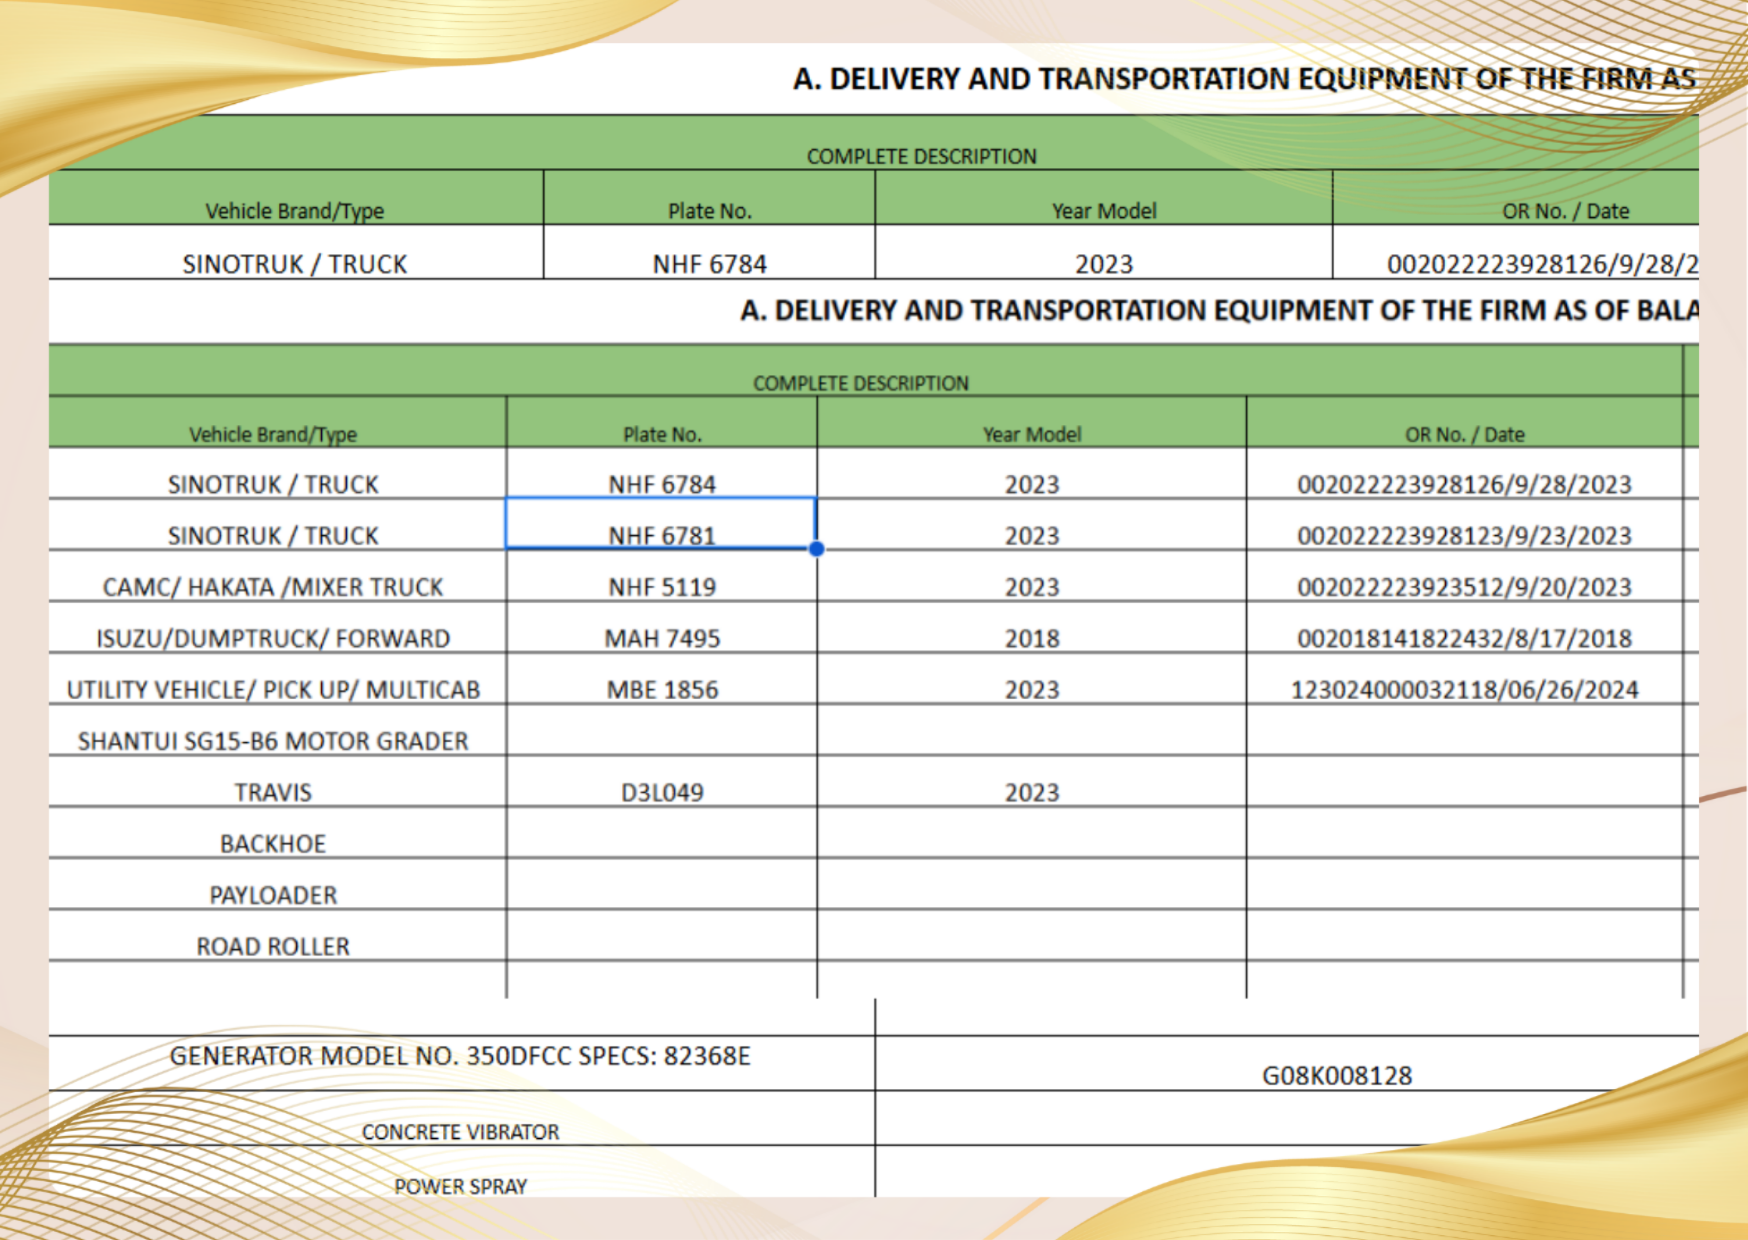
Task: Select the serial value G08K008128
Action: coord(1337,1076)
